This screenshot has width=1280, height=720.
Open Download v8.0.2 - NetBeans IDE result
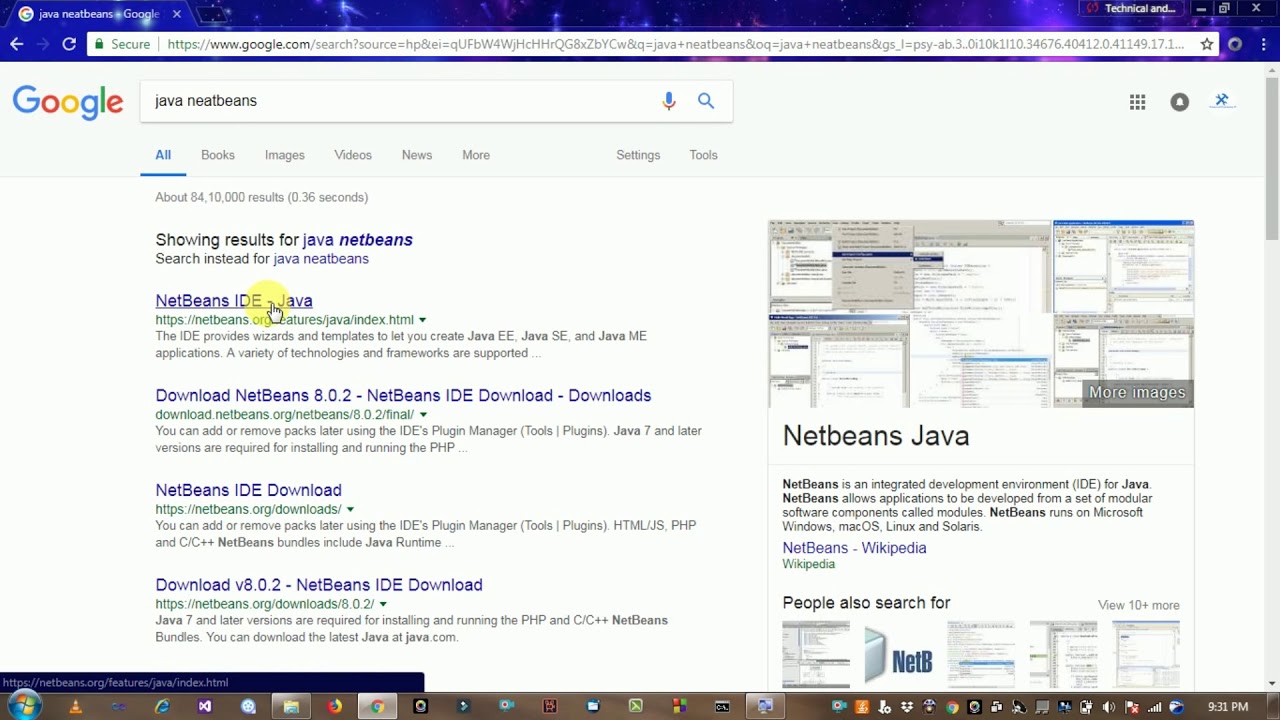(x=319, y=585)
